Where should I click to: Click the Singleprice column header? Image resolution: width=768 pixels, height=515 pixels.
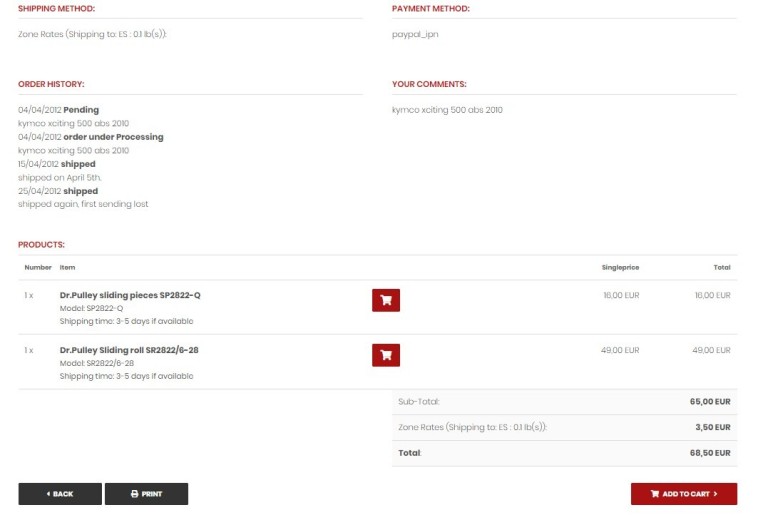pos(620,268)
